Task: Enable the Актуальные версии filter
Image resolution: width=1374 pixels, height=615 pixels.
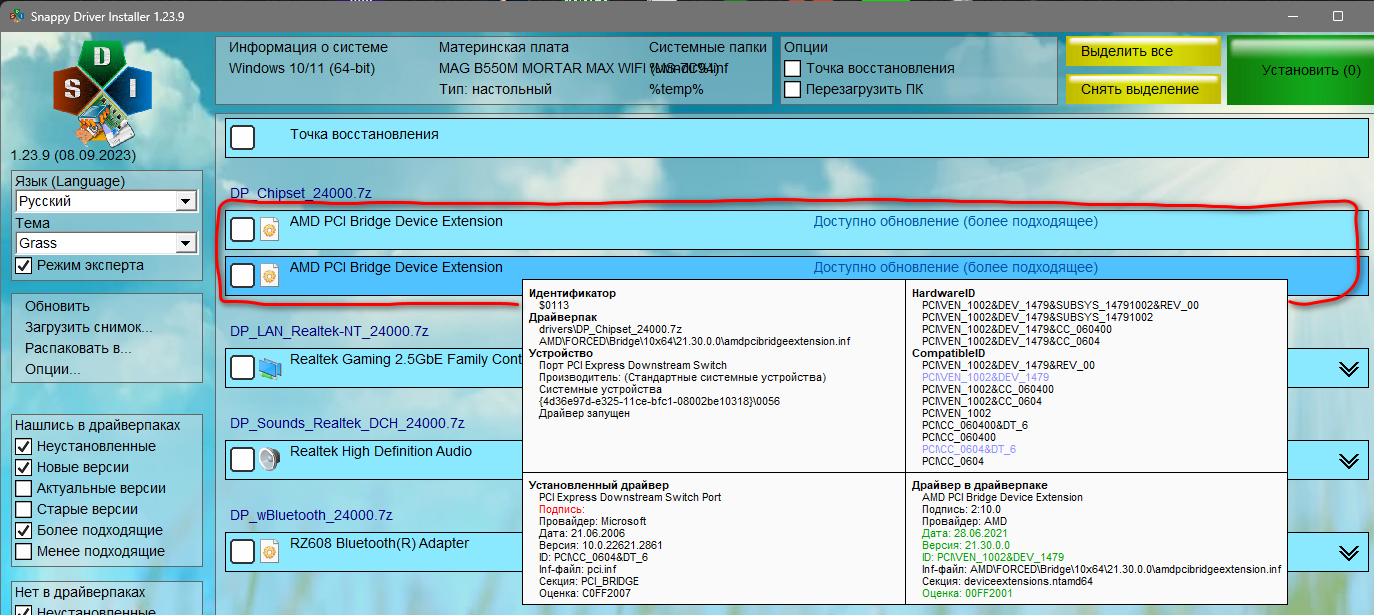Action: click(24, 488)
